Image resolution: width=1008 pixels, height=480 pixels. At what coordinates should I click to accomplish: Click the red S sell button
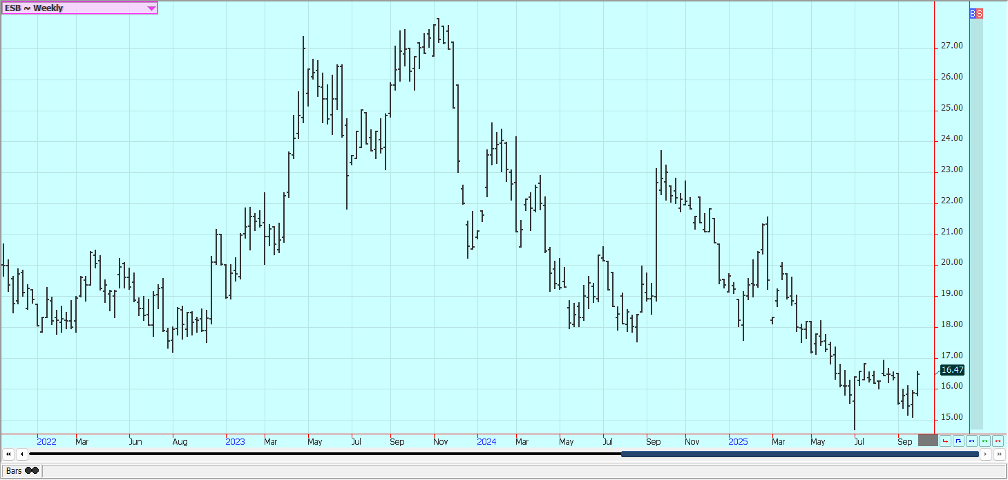pyautogui.click(x=979, y=13)
